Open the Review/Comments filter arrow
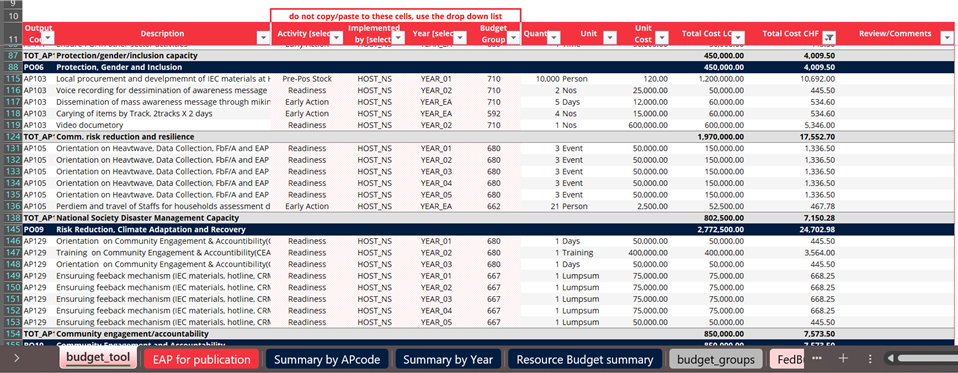Screen dimensions: 958x373 pos(946,38)
